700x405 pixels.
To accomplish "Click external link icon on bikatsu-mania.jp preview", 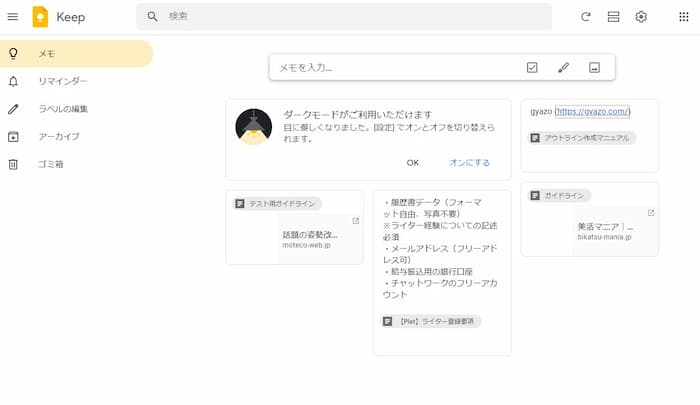I will [x=651, y=213].
